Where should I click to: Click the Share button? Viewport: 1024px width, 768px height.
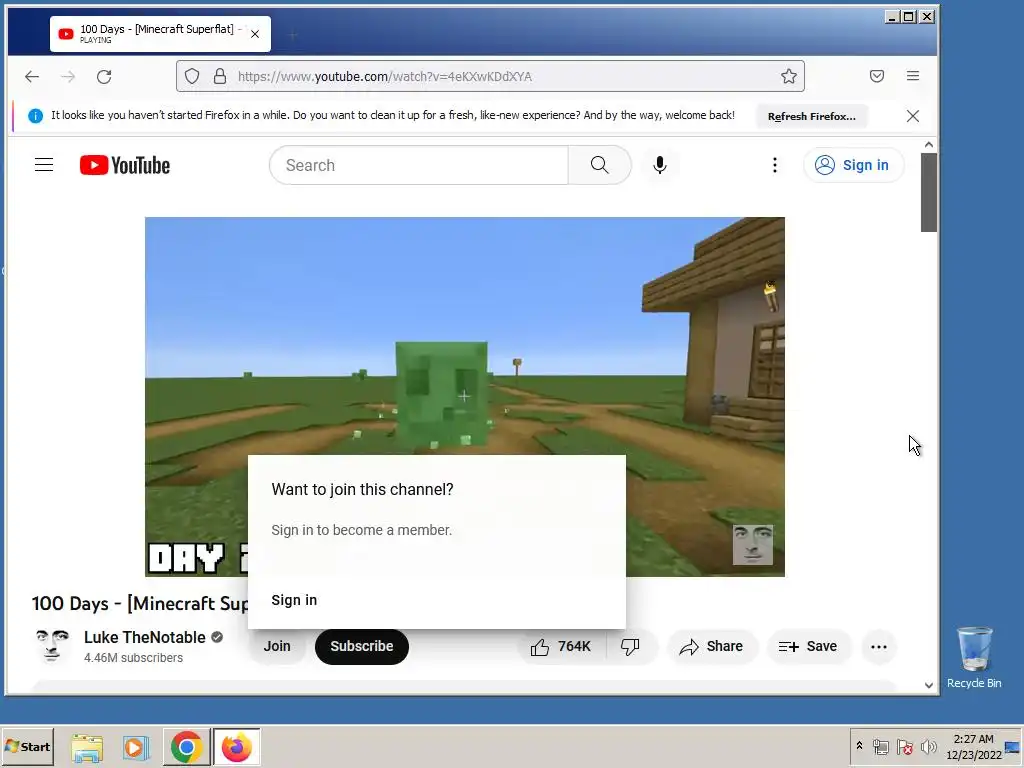coord(711,647)
